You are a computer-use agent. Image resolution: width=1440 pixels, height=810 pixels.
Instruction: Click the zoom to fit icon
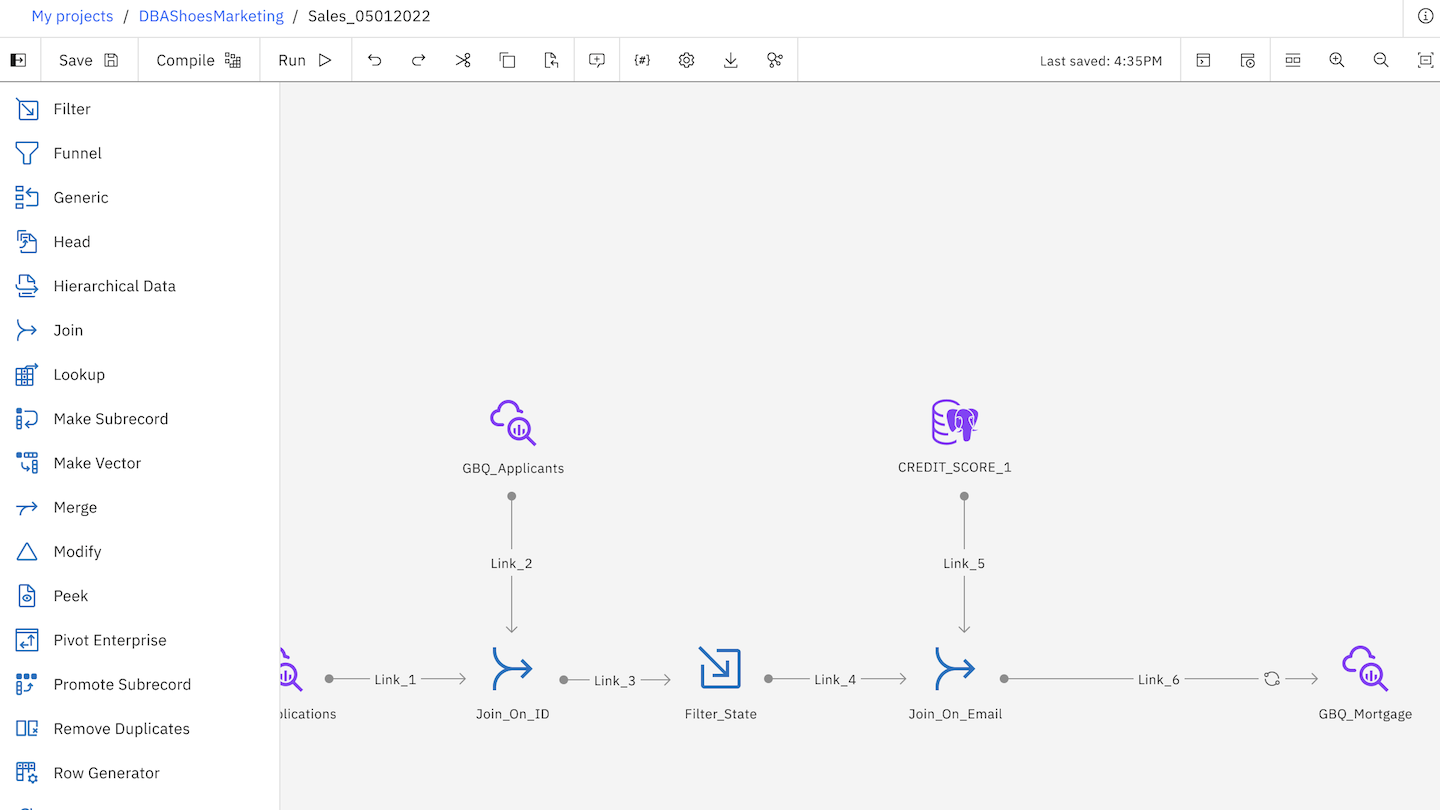point(1425,60)
